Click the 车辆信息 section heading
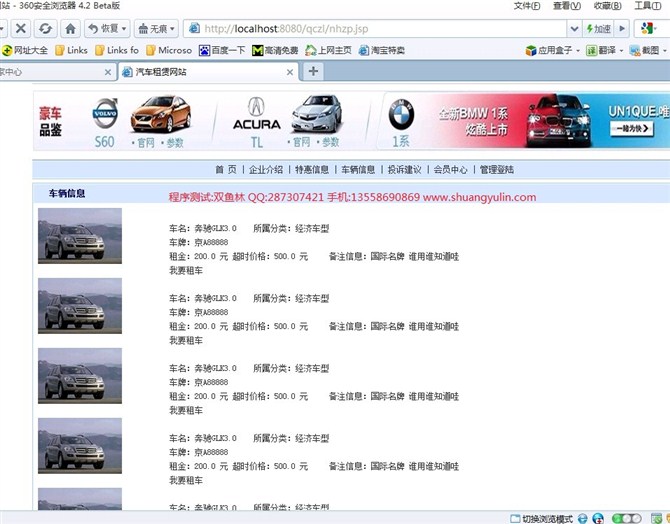Image resolution: width=670 pixels, height=524 pixels. coord(67,194)
